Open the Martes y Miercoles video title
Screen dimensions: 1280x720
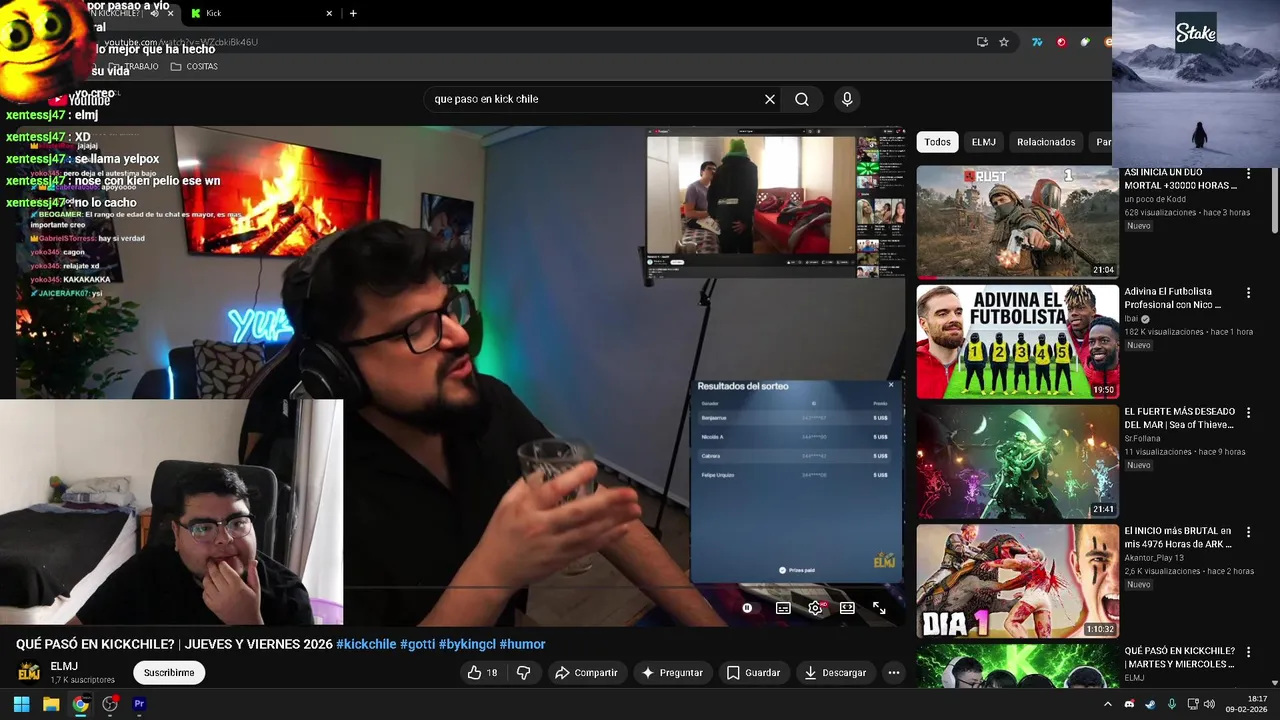pyautogui.click(x=1180, y=657)
